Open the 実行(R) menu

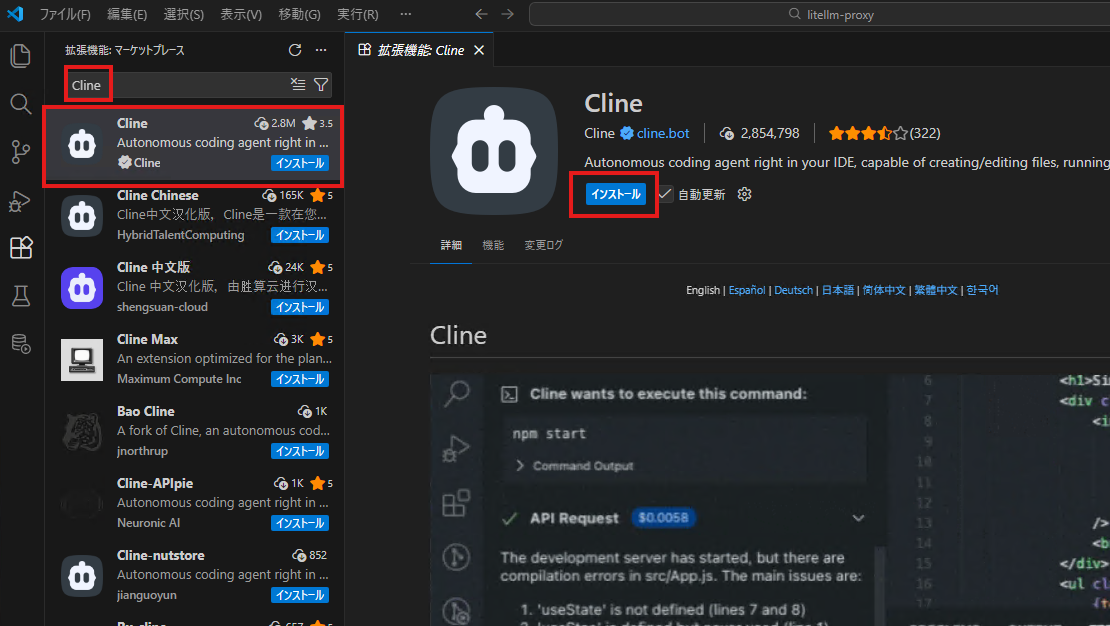coord(357,14)
